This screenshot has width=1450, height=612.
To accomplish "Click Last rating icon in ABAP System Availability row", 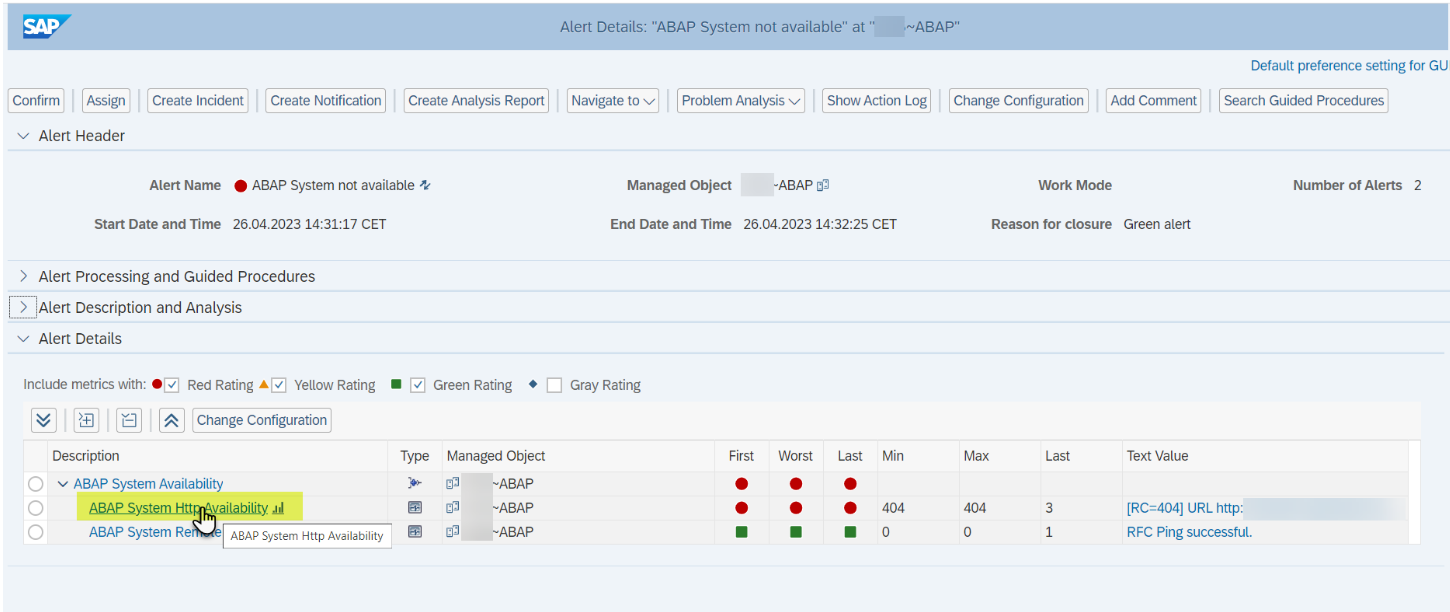I will [850, 484].
